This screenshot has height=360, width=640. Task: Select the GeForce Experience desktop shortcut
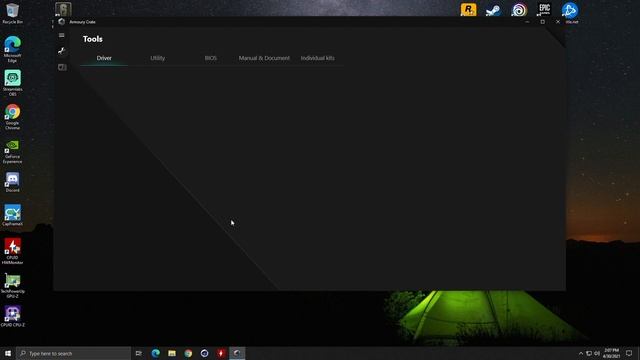pos(13,151)
